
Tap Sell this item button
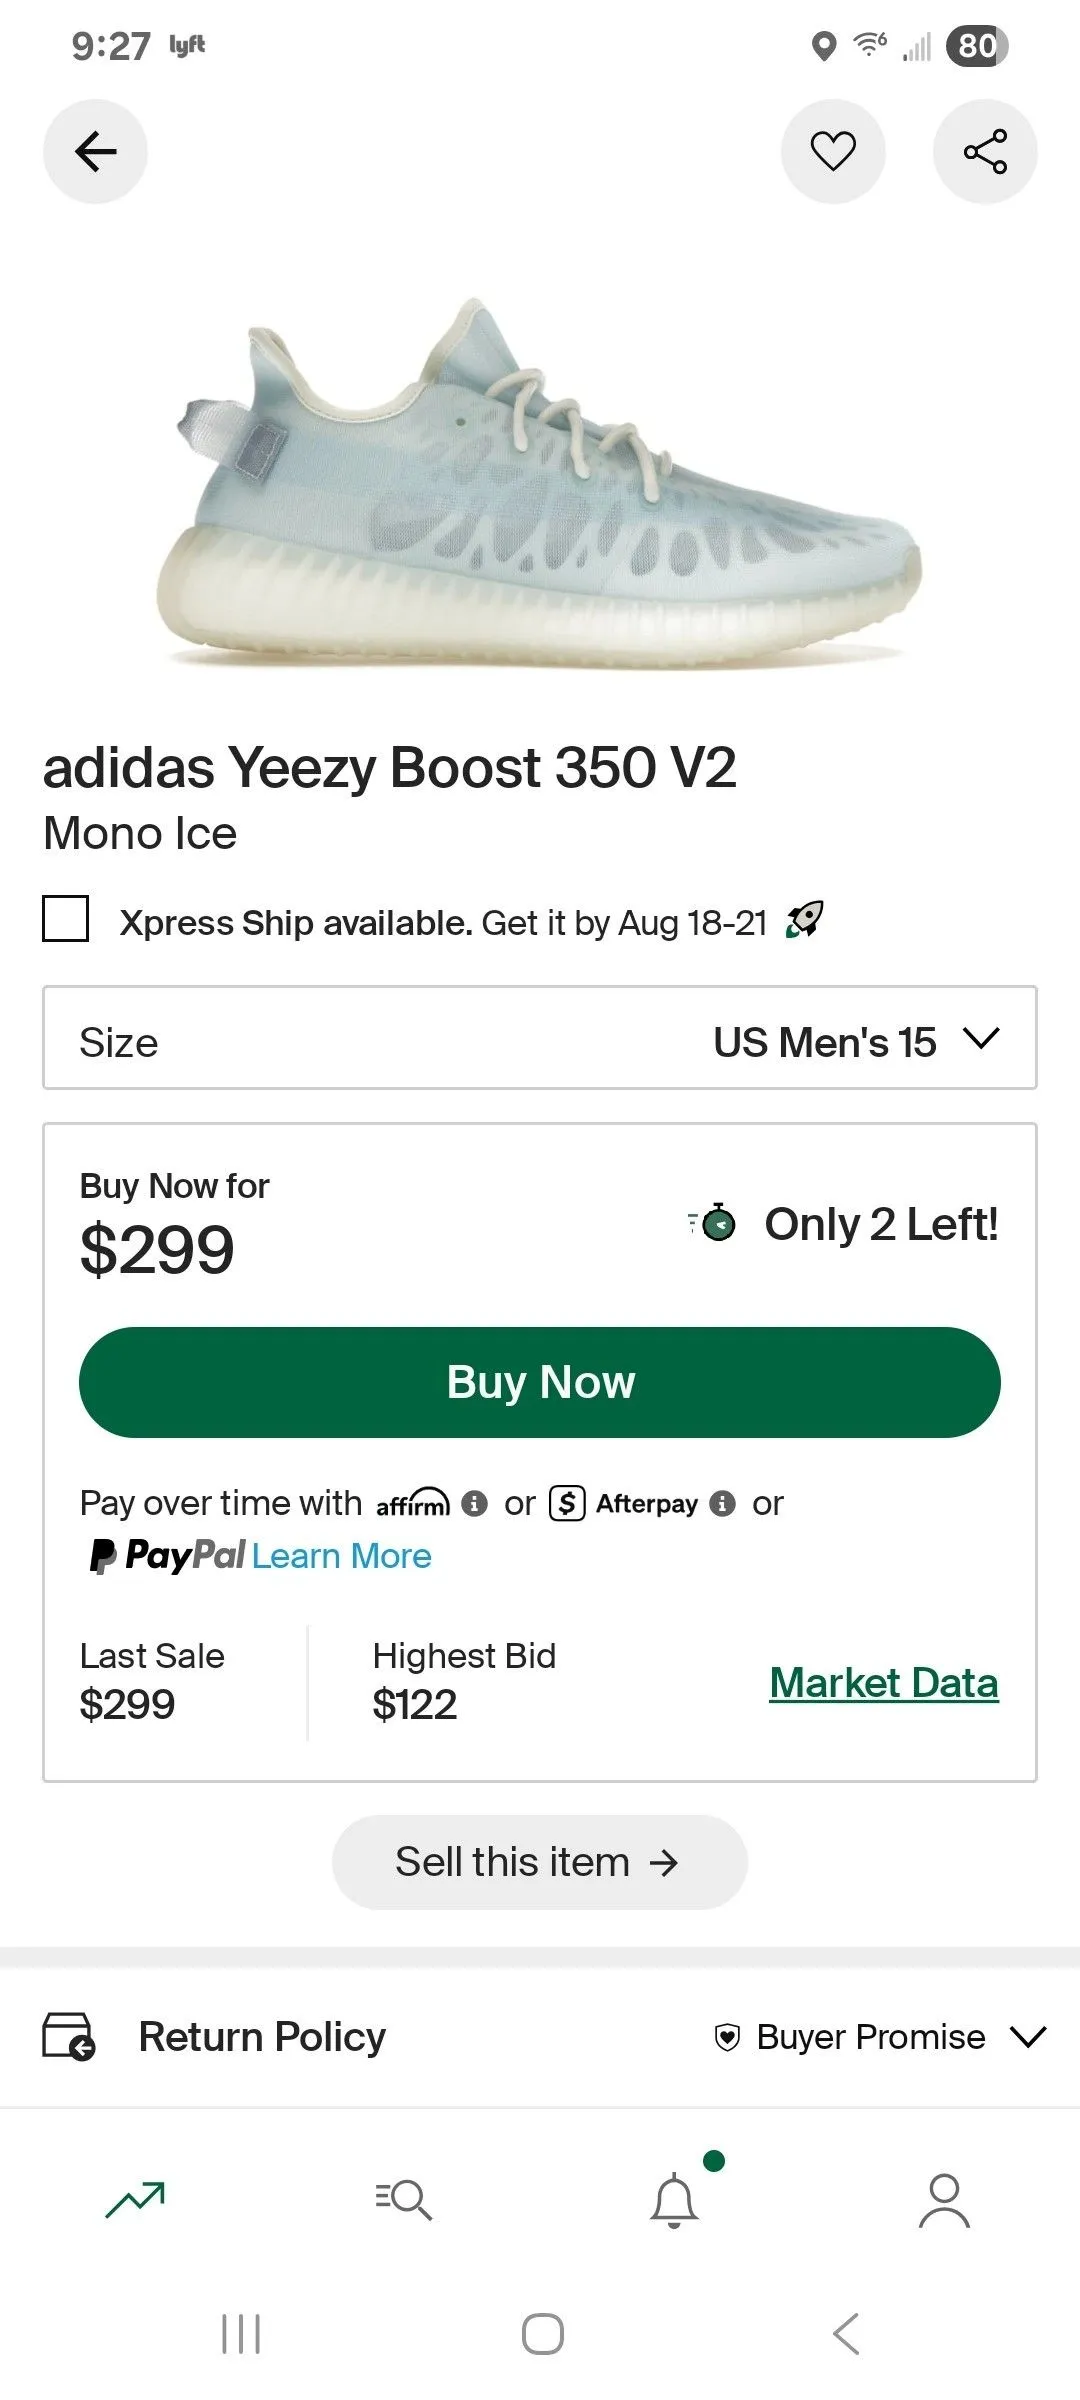click(540, 1862)
